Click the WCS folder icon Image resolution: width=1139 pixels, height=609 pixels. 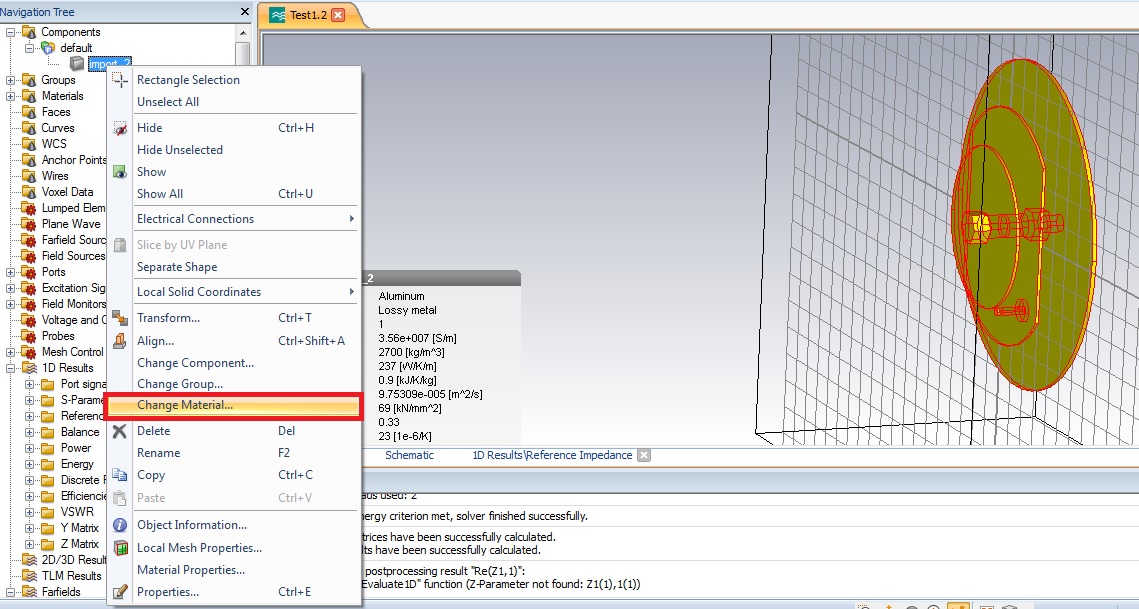pos(29,144)
